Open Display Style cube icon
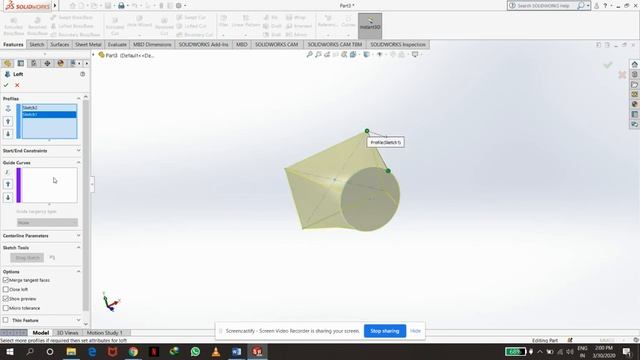This screenshot has height=360, width=640. [367, 55]
